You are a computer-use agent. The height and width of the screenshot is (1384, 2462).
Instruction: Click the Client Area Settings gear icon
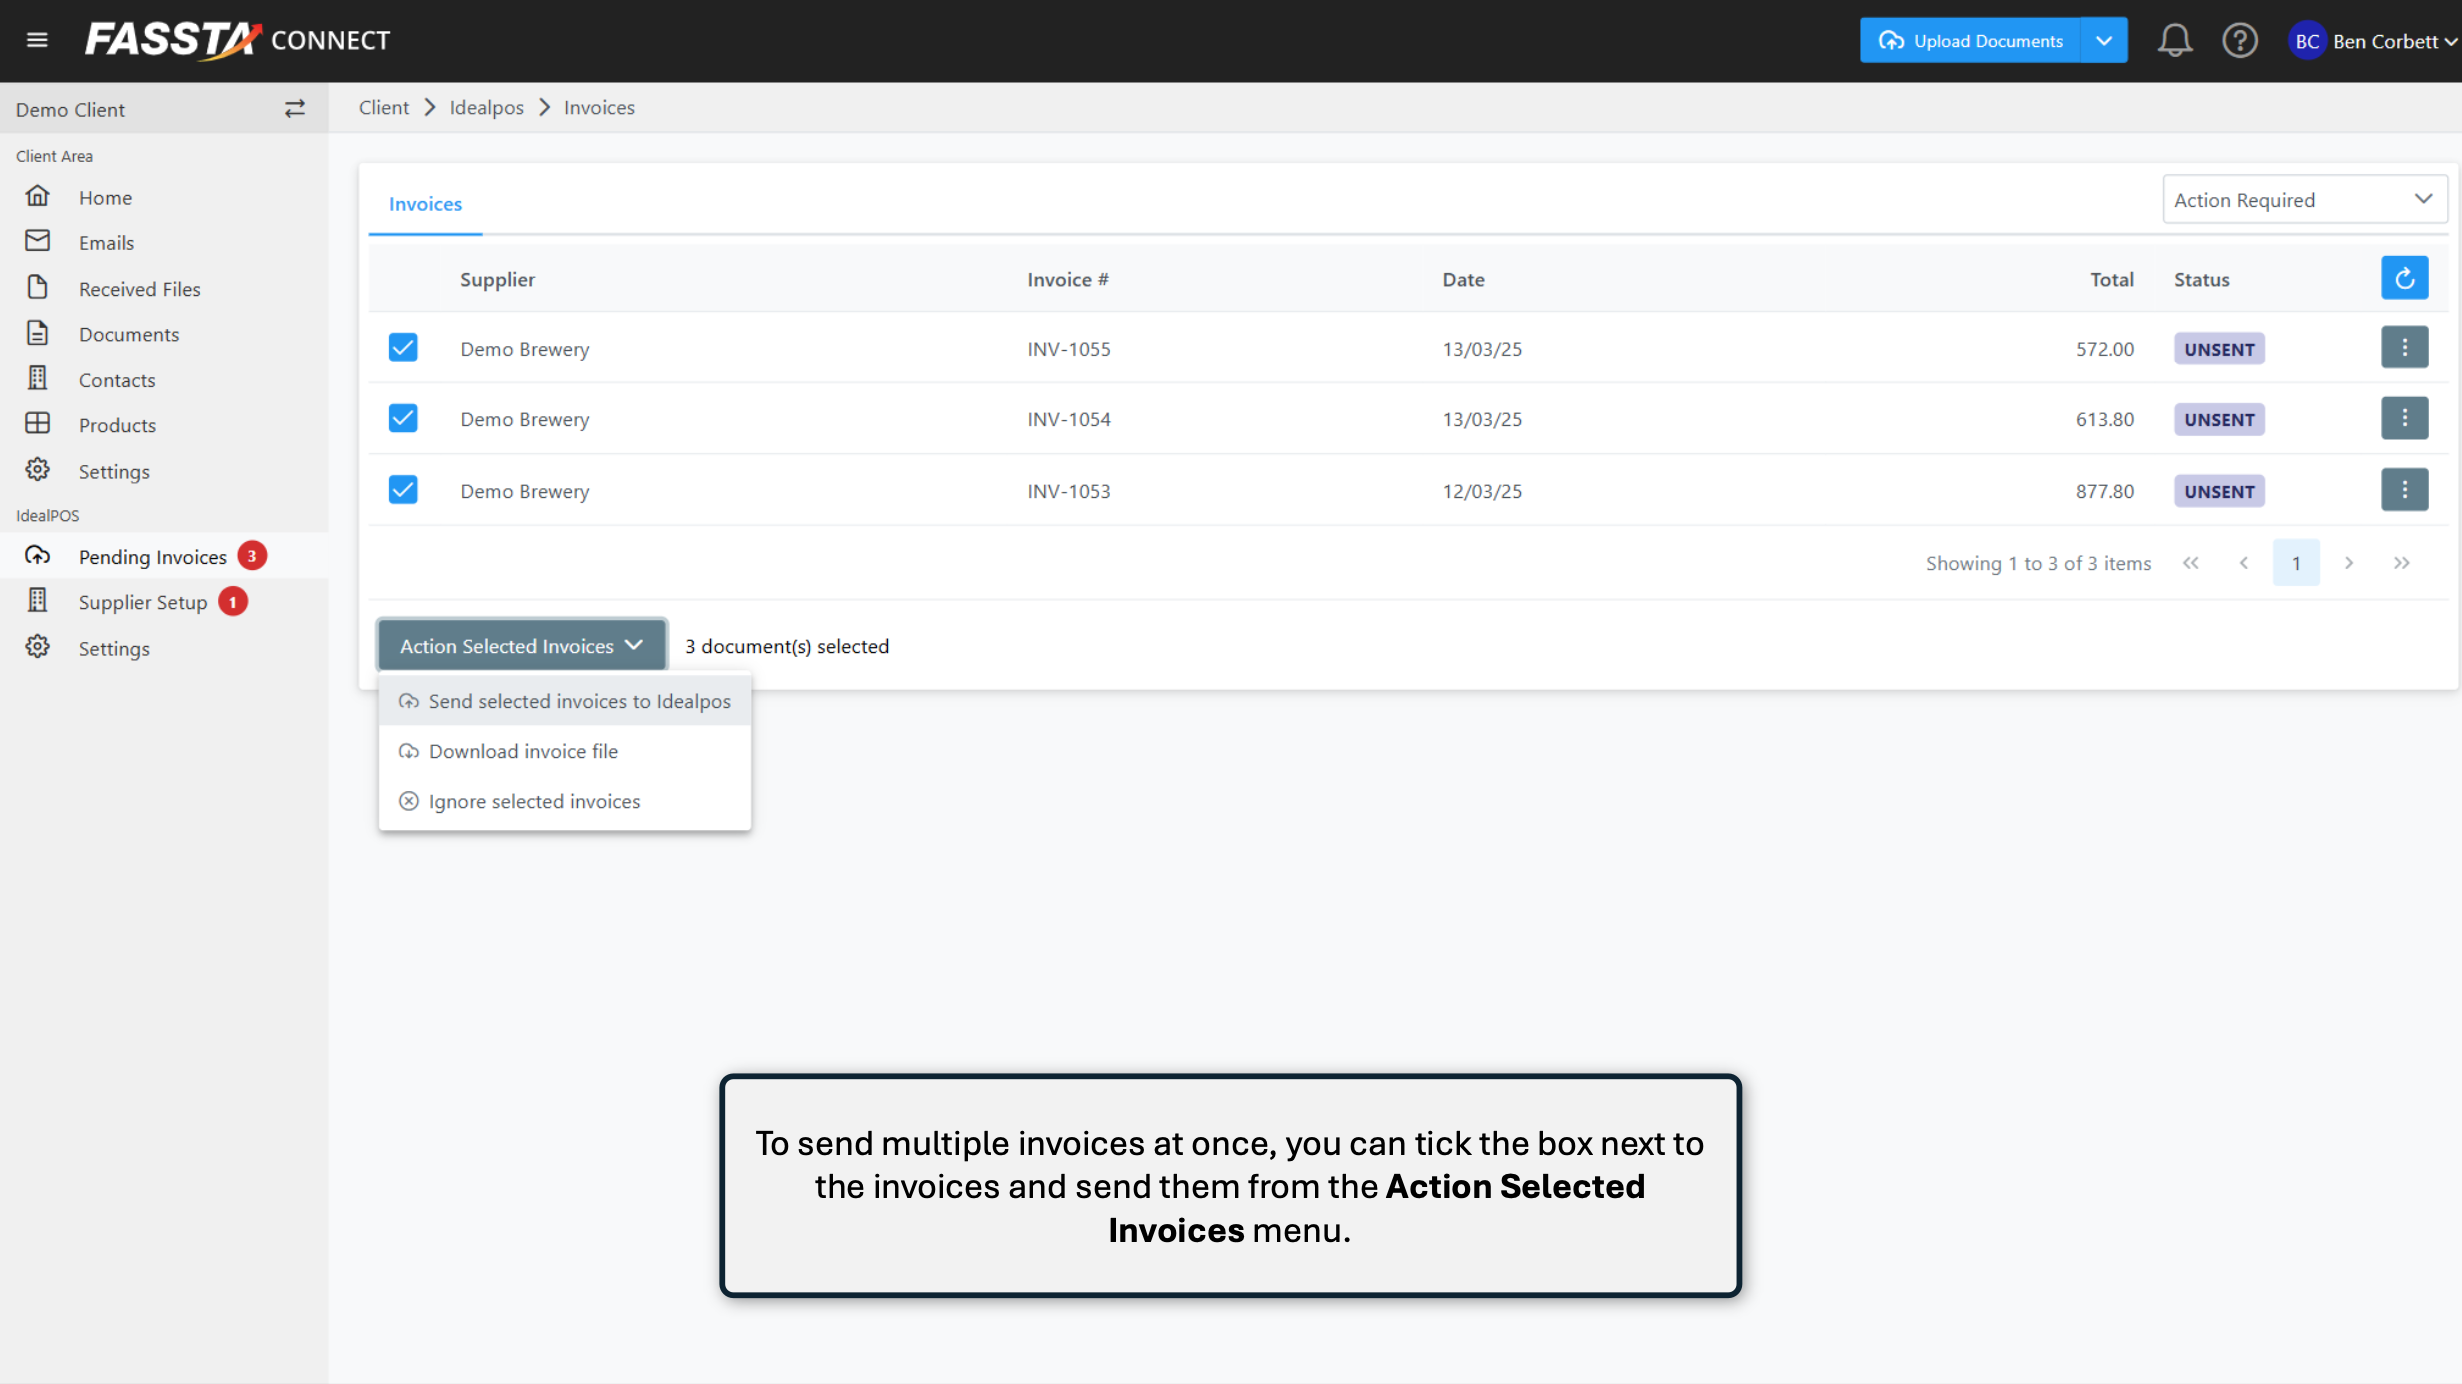(x=37, y=470)
